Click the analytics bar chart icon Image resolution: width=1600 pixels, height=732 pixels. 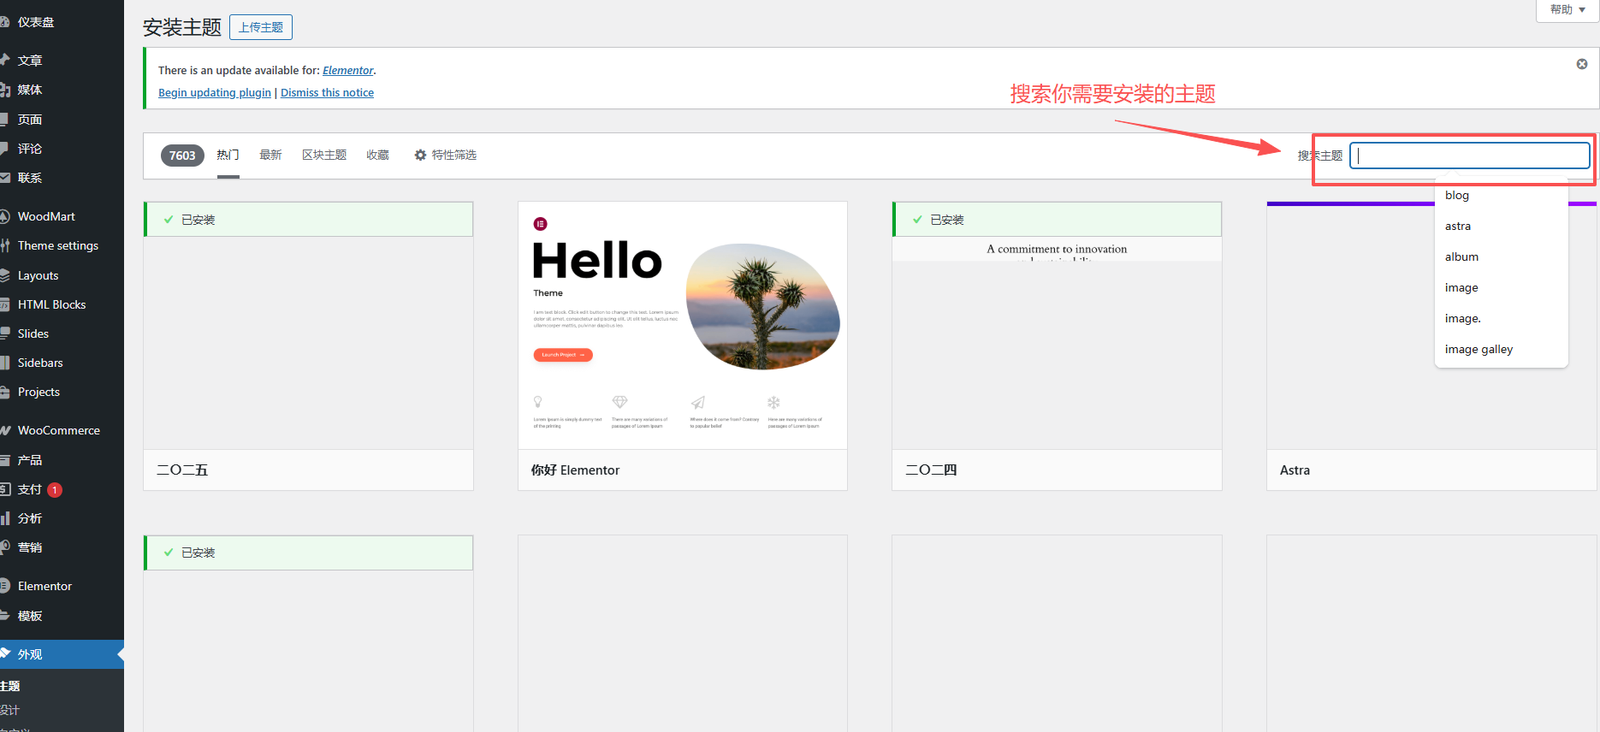[5, 519]
